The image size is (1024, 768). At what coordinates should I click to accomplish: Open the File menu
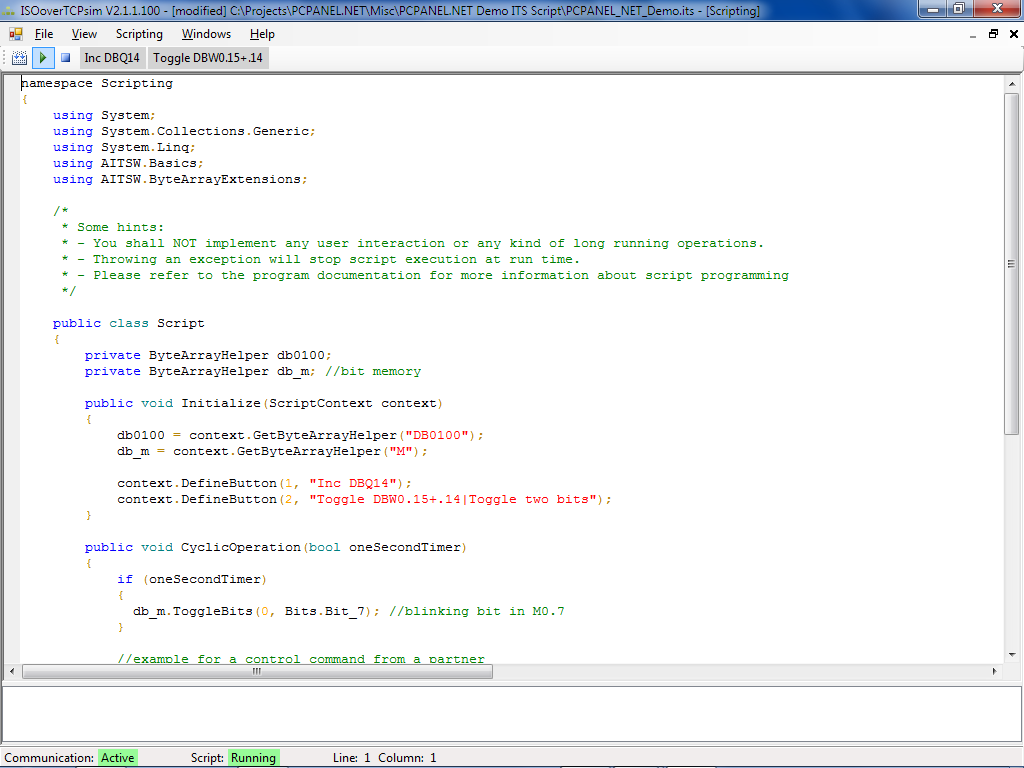tap(44, 34)
